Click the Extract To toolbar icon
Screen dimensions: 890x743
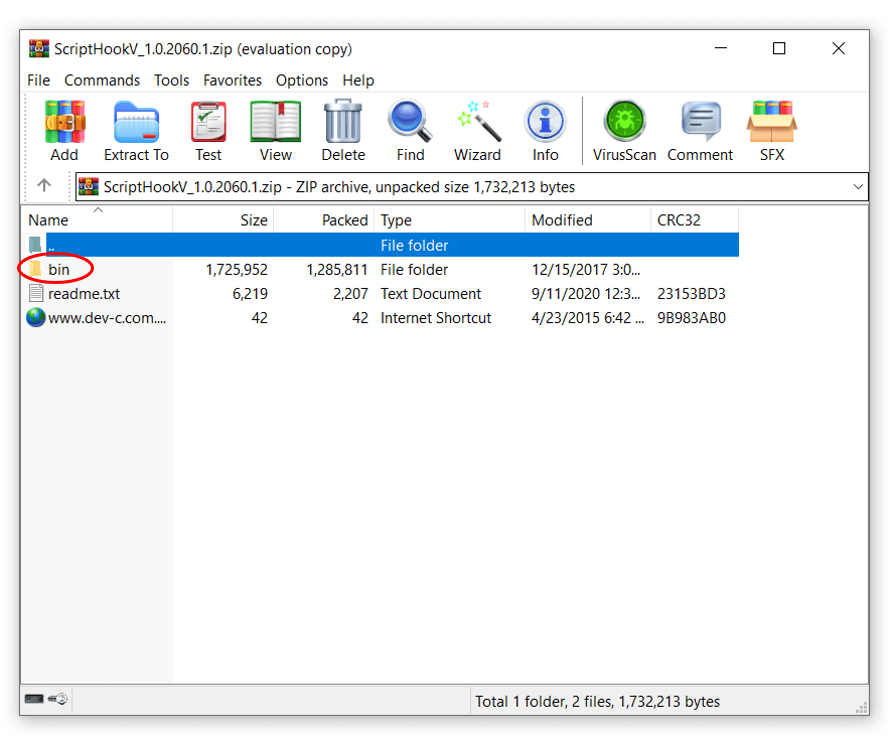136,130
